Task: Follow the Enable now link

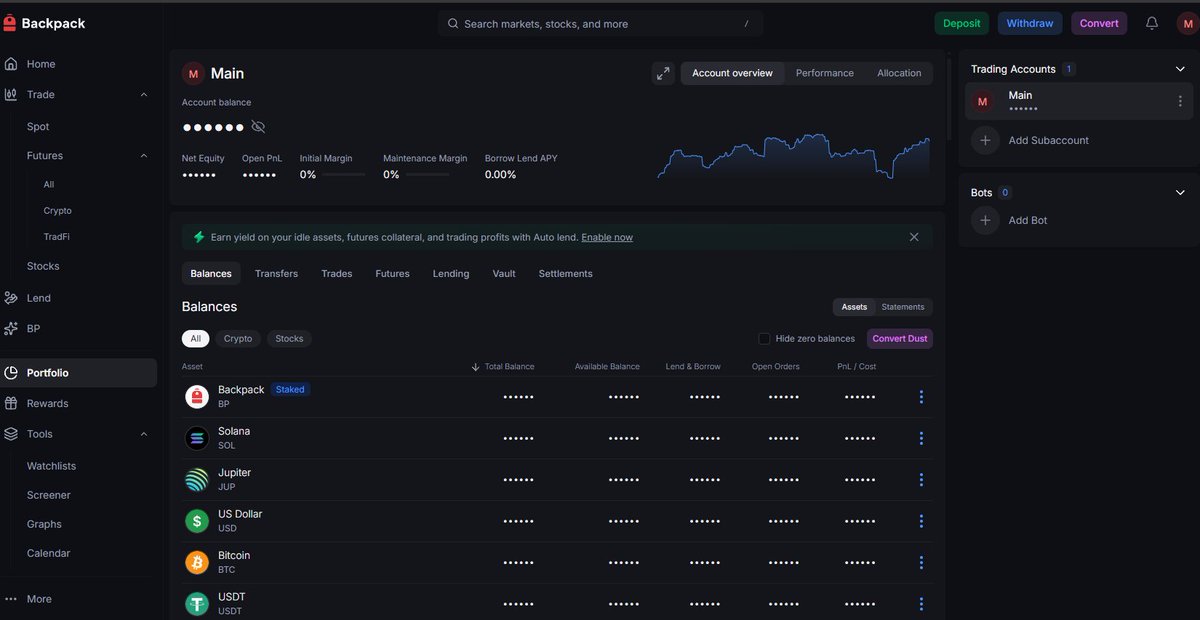Action: pos(607,237)
